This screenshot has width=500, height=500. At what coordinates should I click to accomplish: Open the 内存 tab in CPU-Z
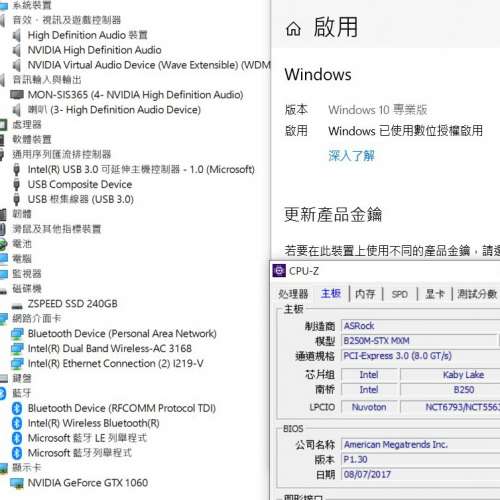365,294
